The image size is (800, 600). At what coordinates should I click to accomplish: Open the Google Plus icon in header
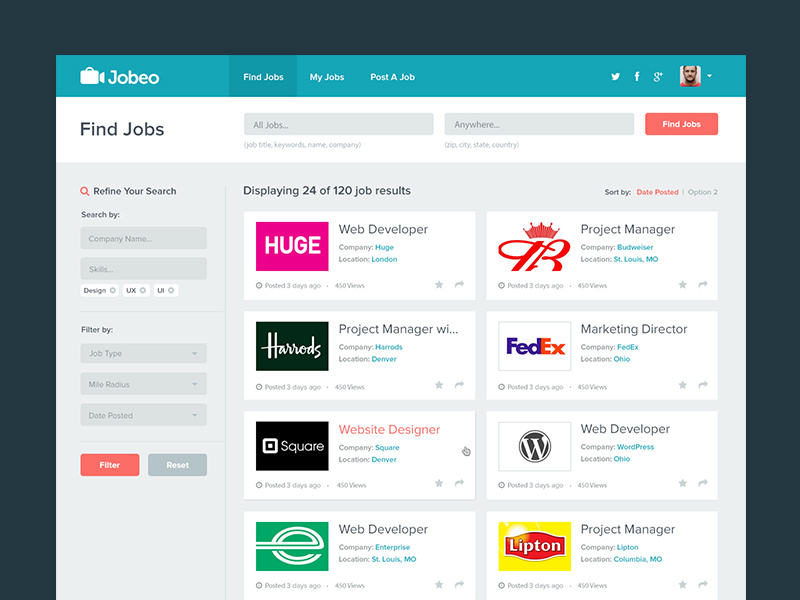click(658, 77)
